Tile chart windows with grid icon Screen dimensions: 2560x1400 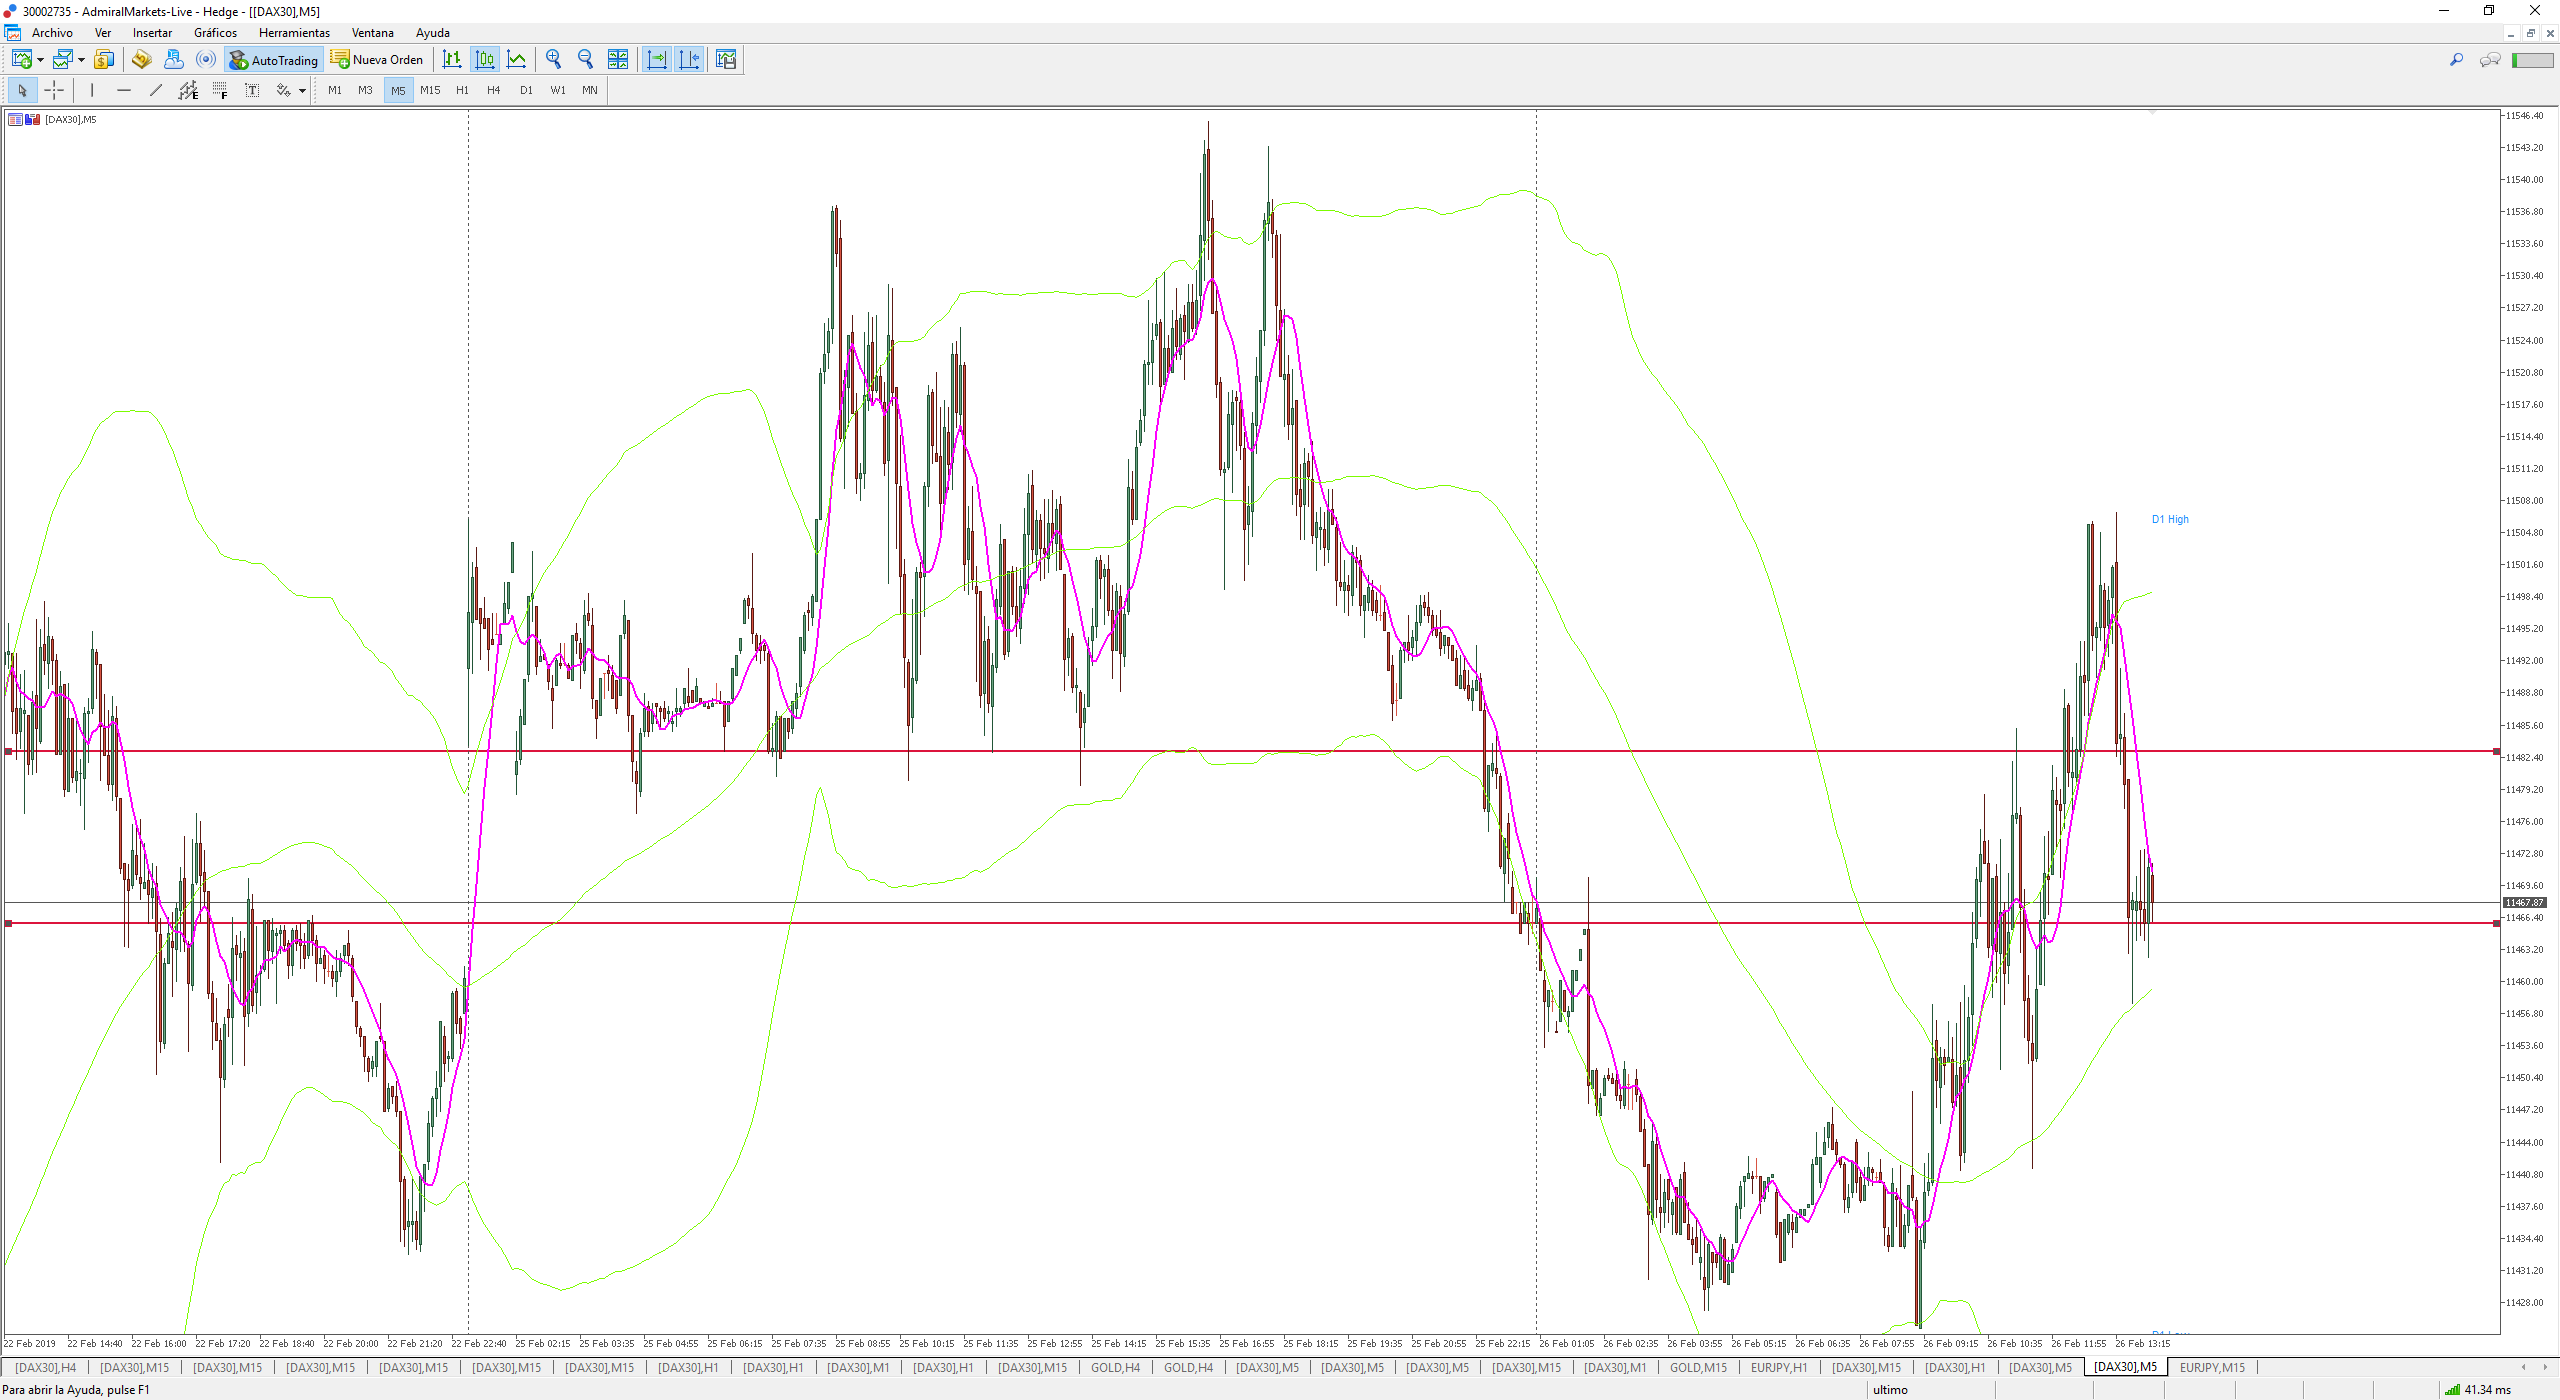[x=618, y=60]
